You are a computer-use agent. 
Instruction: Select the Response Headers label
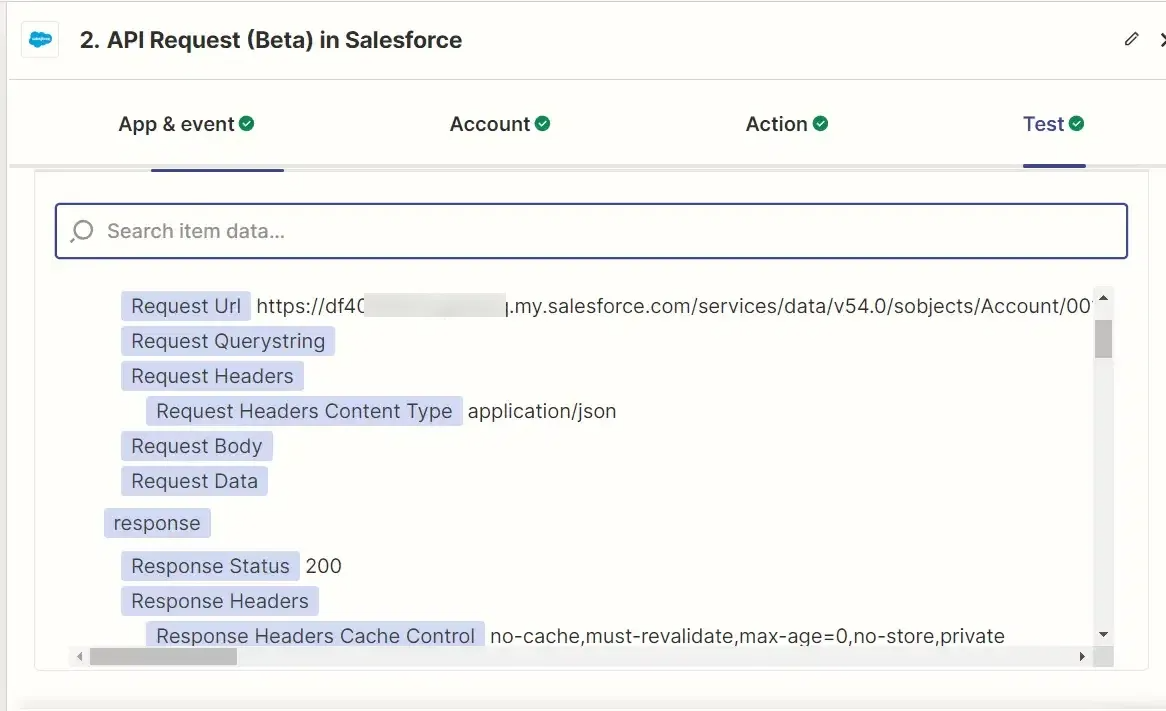tap(219, 601)
